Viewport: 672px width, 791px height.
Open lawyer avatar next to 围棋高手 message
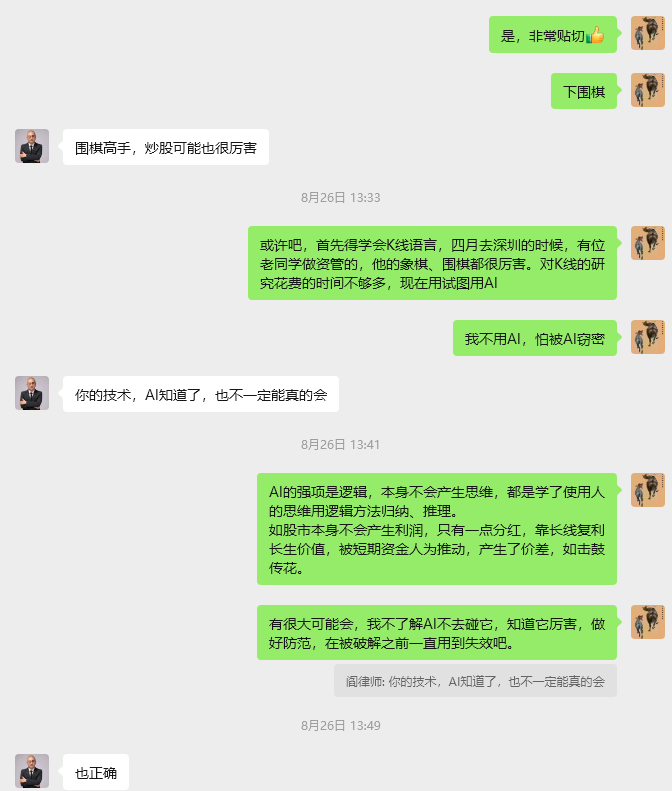tap(32, 146)
